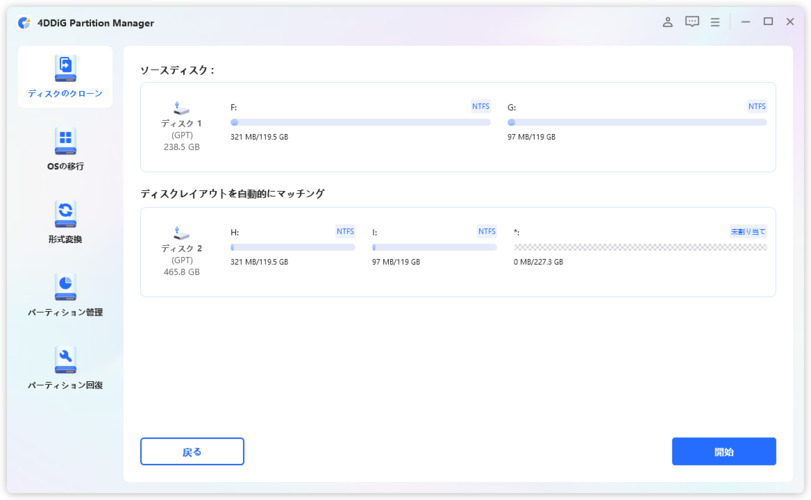The image size is (811, 500).
Task: Minimize the Partition Manager window
Action: (745, 22)
